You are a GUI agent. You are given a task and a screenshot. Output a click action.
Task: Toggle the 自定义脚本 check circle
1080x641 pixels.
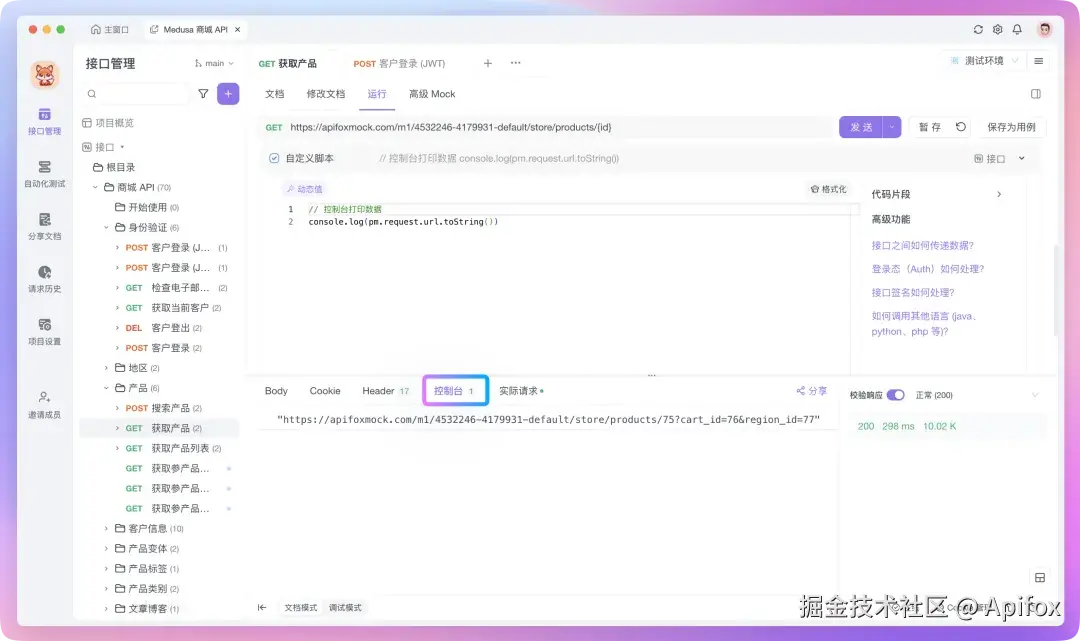[x=274, y=158]
